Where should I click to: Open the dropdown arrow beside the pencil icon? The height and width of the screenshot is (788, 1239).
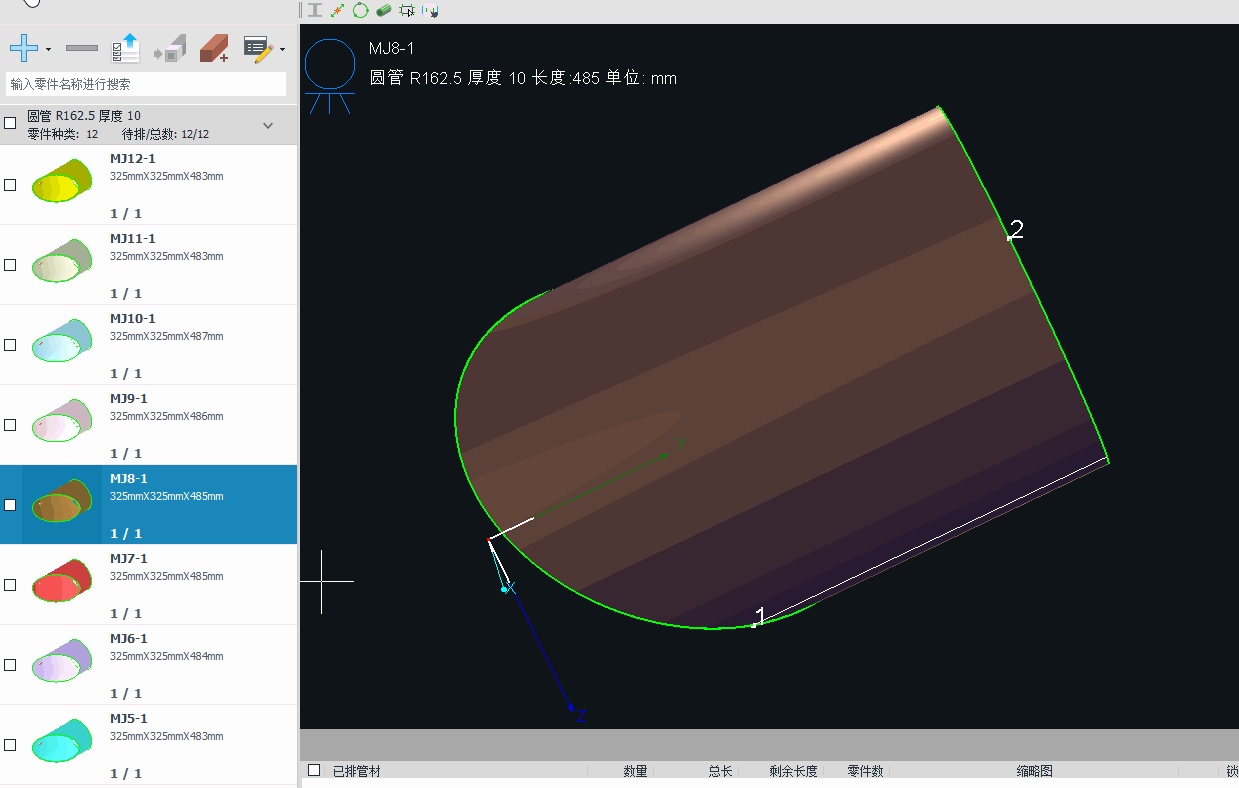click(x=283, y=49)
